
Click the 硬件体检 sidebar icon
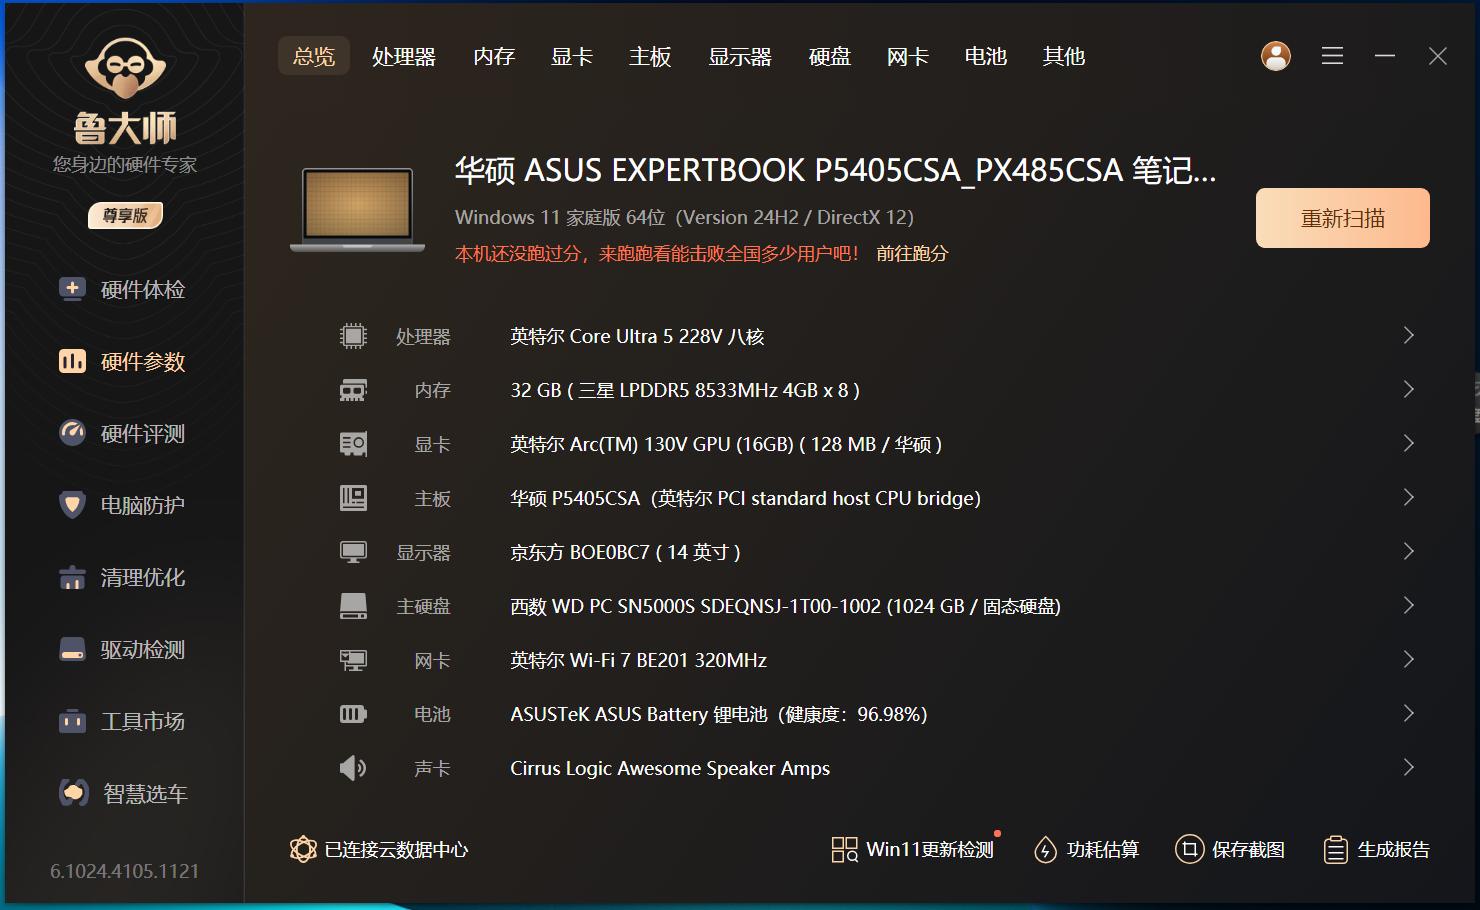pos(72,290)
